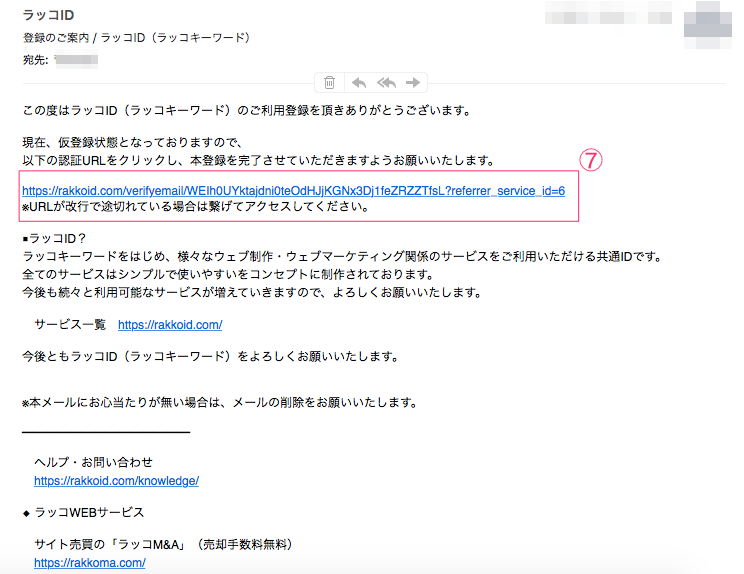
Task: Click the ■ラッコID？ heading text
Action: click(x=54, y=238)
